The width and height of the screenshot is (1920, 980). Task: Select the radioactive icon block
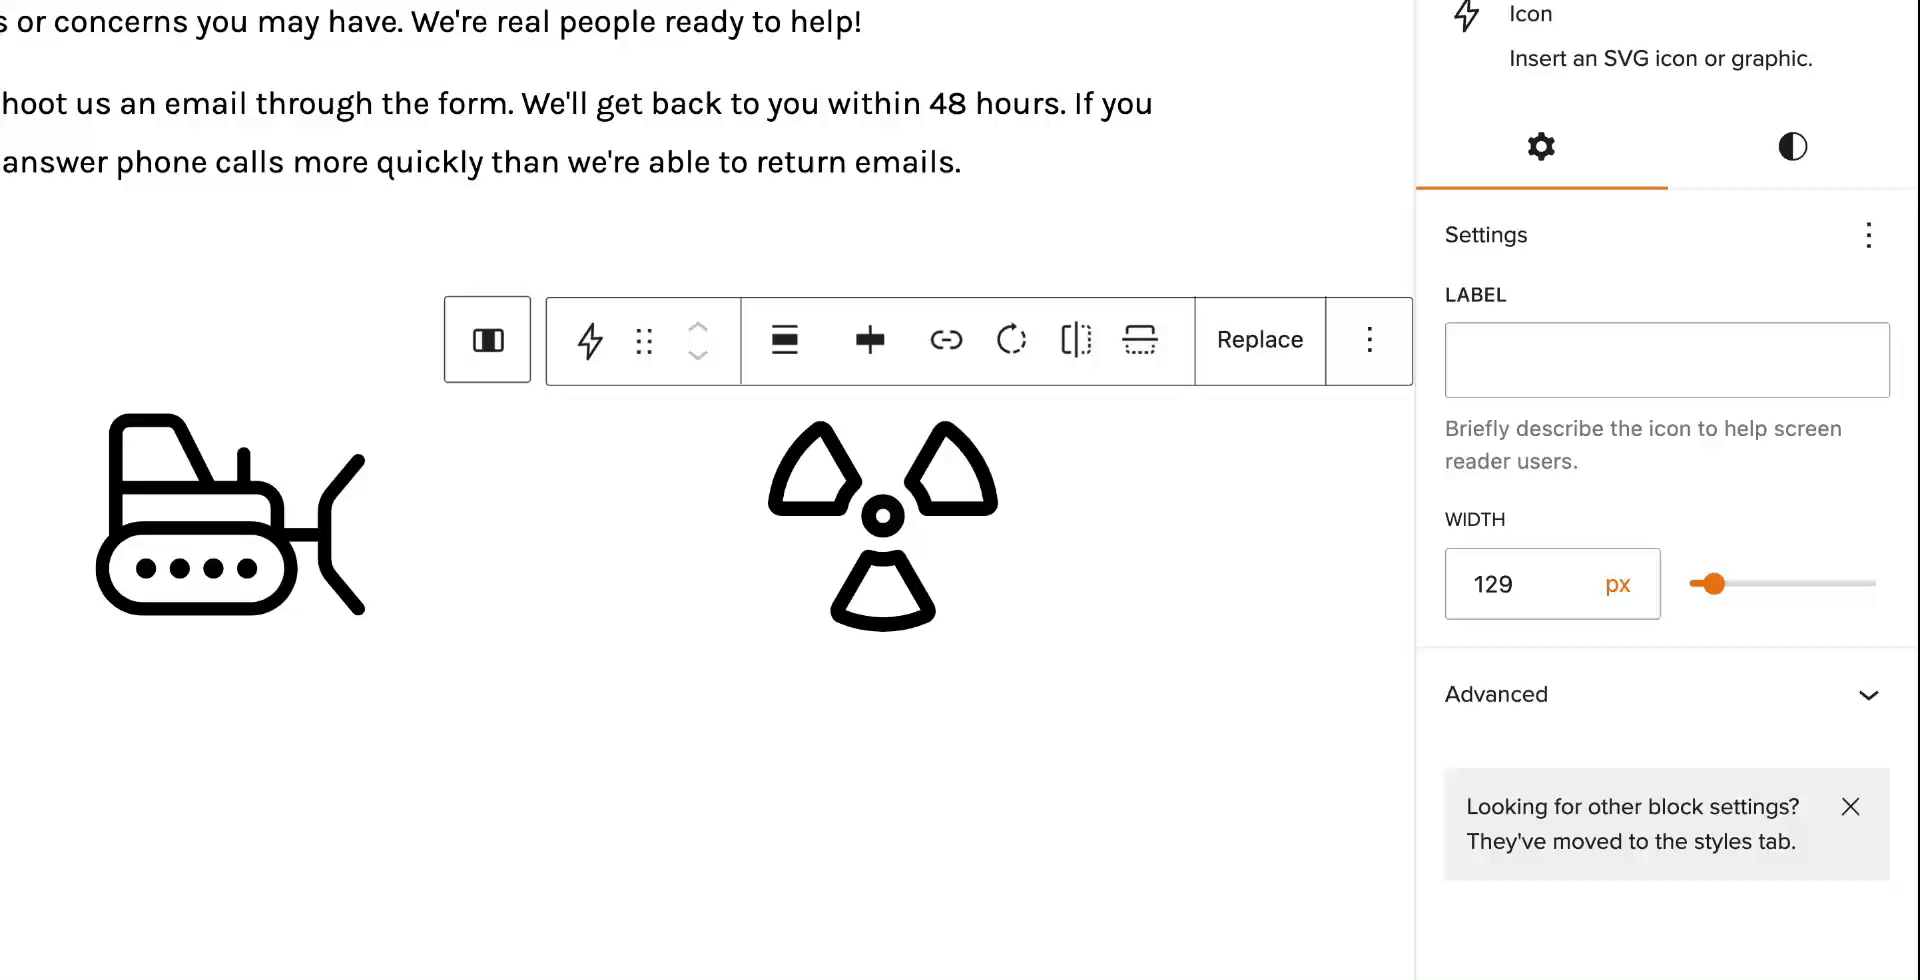tap(883, 525)
